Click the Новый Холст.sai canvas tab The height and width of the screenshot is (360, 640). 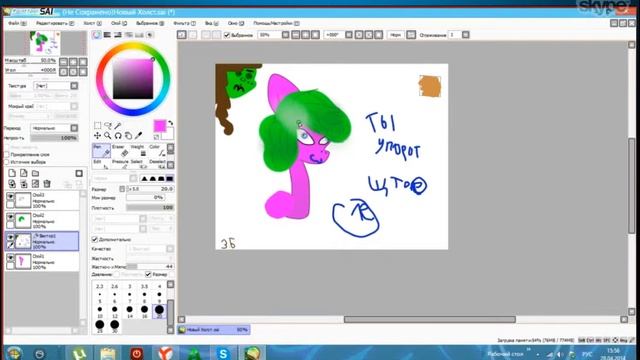coord(213,330)
